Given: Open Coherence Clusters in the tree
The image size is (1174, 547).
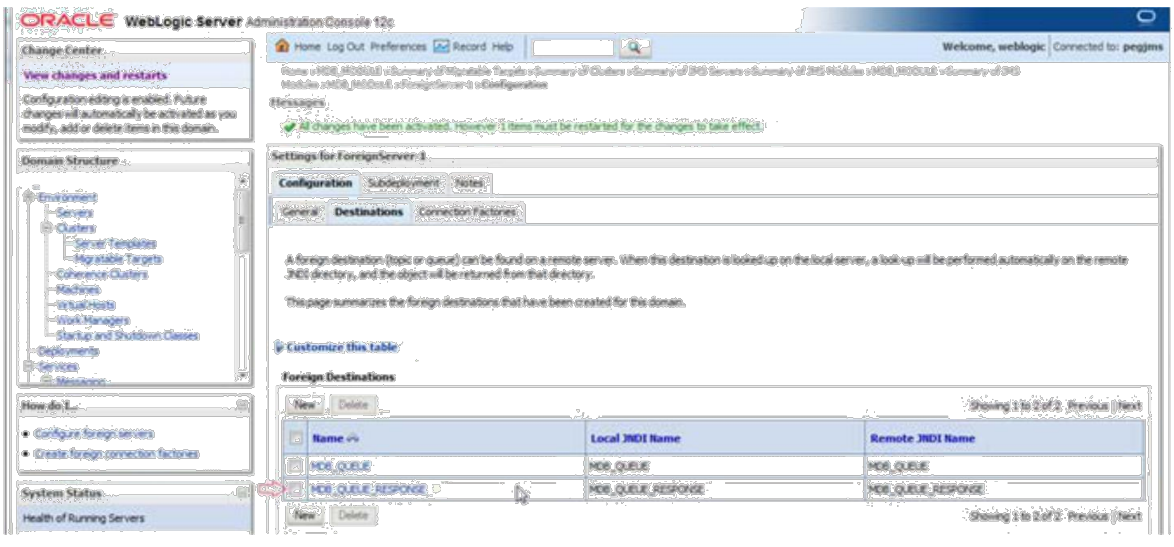Looking at the screenshot, I should (102, 275).
